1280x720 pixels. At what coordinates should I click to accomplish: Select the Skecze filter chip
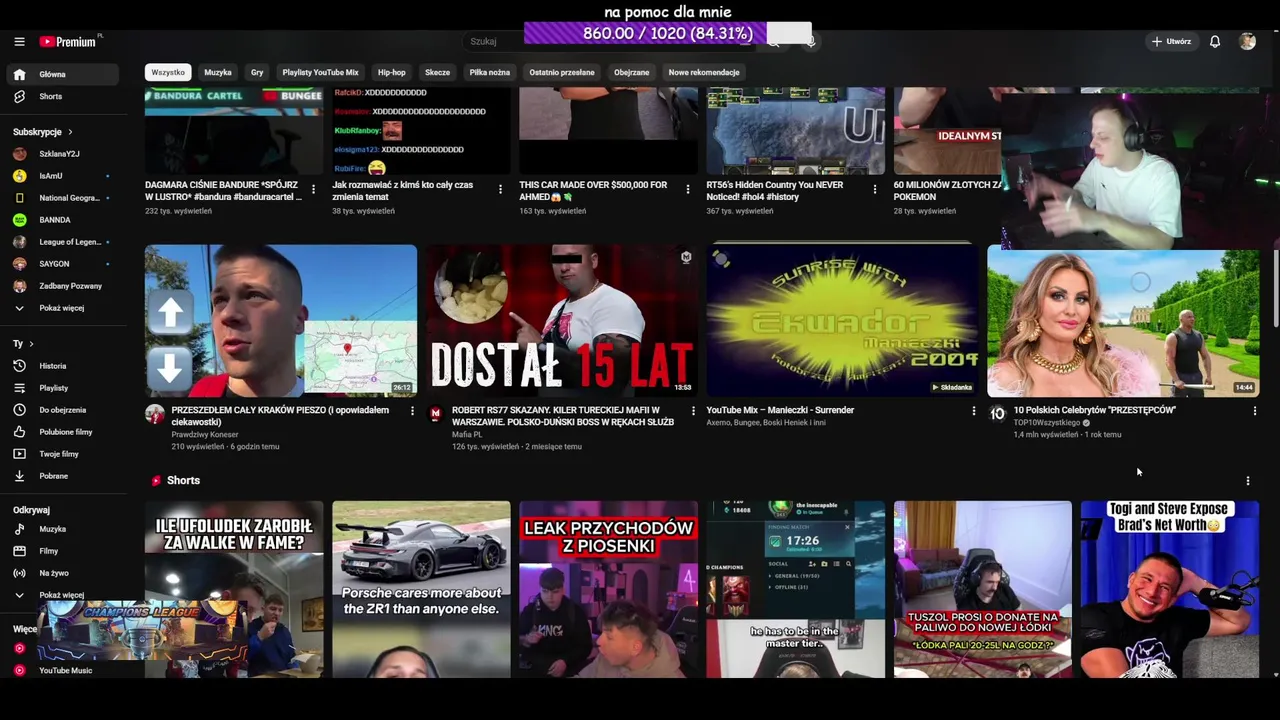[x=437, y=72]
